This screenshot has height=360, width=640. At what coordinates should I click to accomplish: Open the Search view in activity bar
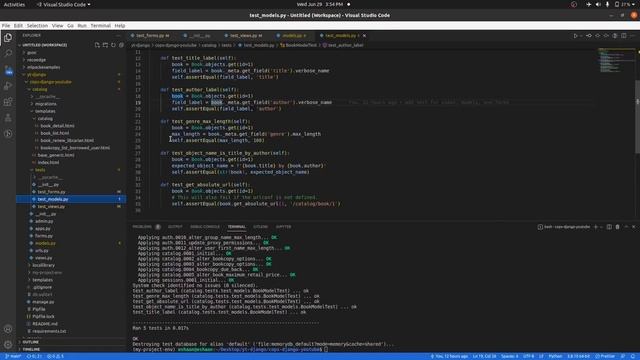(x=8, y=53)
